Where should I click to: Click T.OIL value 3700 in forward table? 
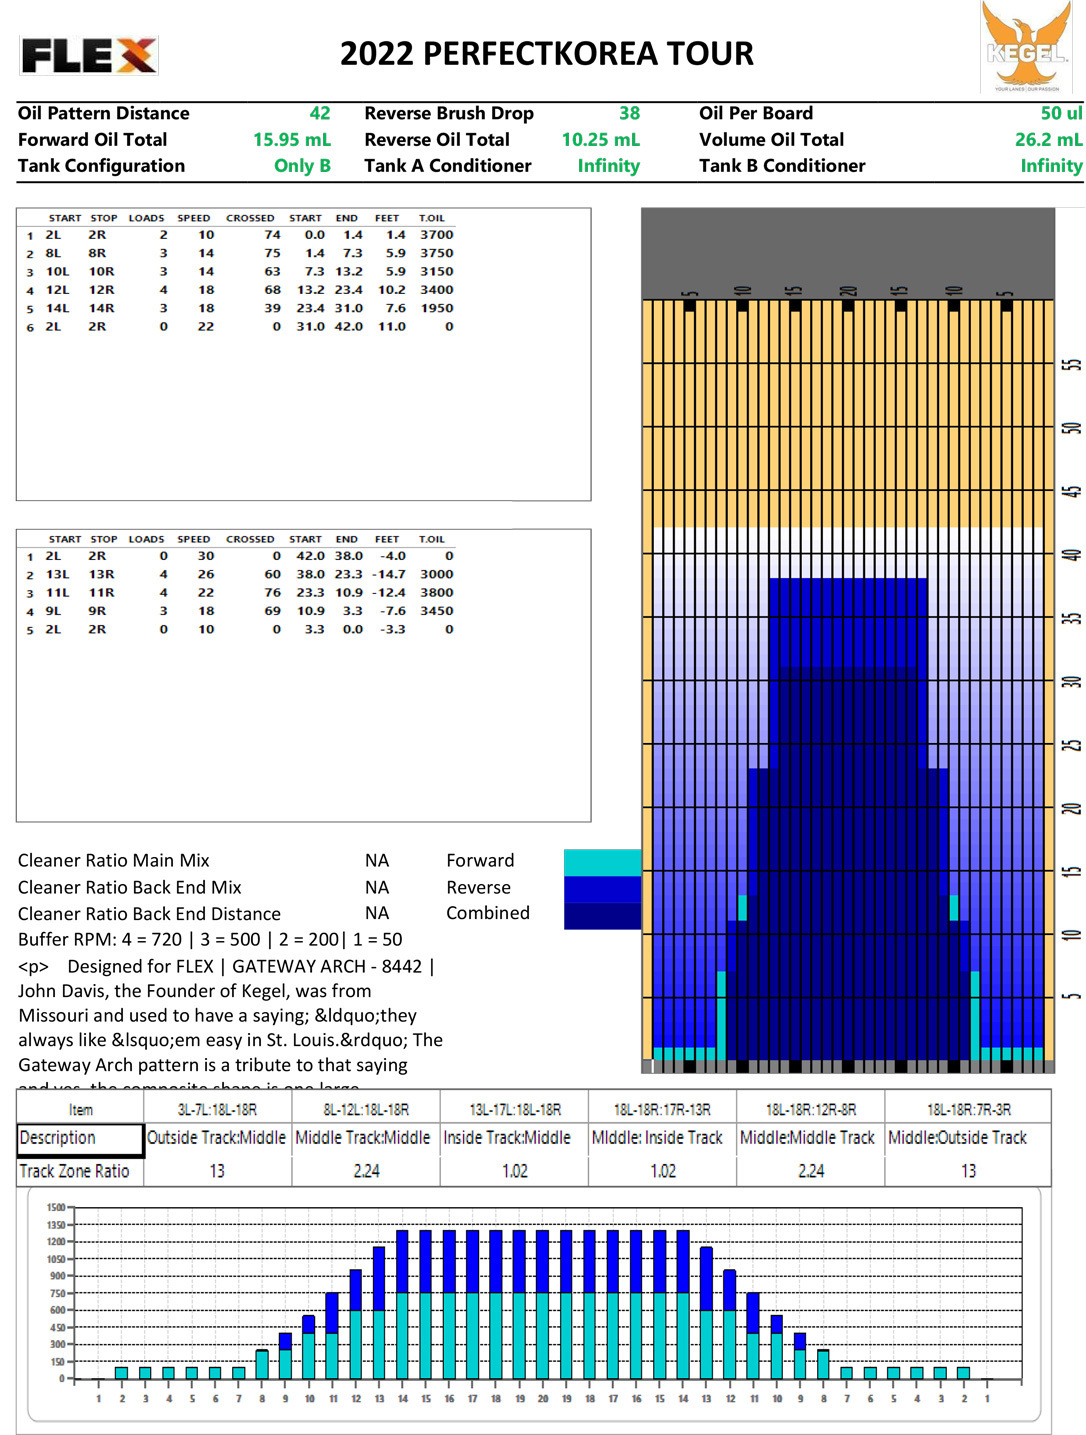tap(436, 235)
